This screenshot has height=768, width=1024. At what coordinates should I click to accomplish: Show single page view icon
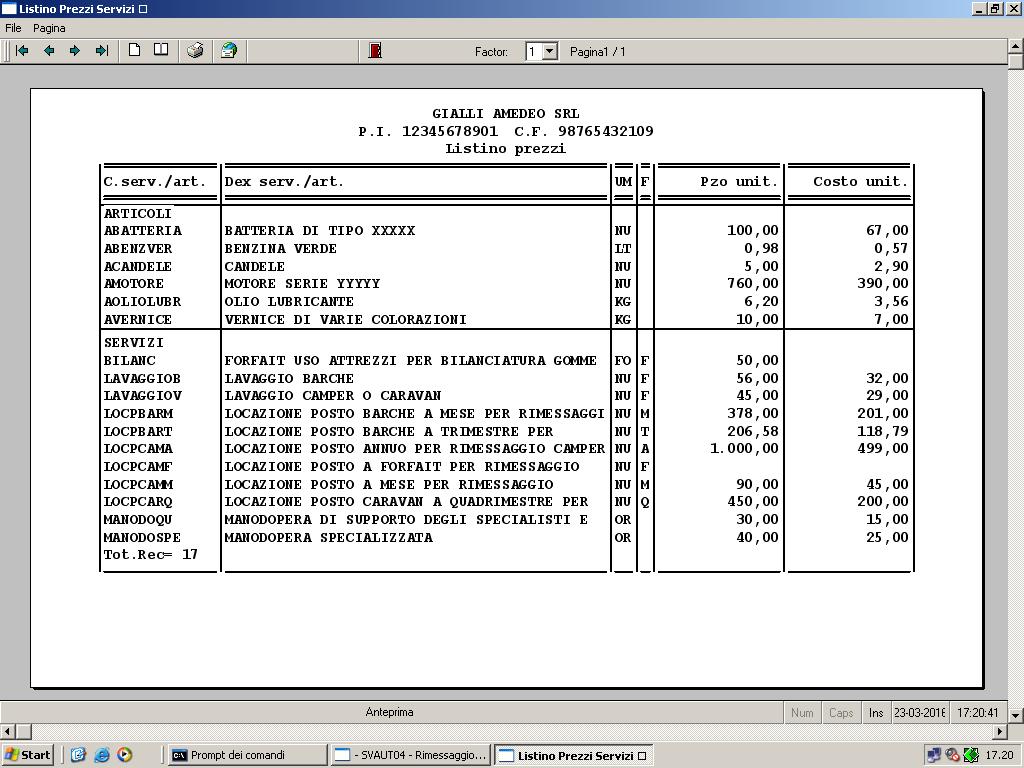pyautogui.click(x=135, y=50)
